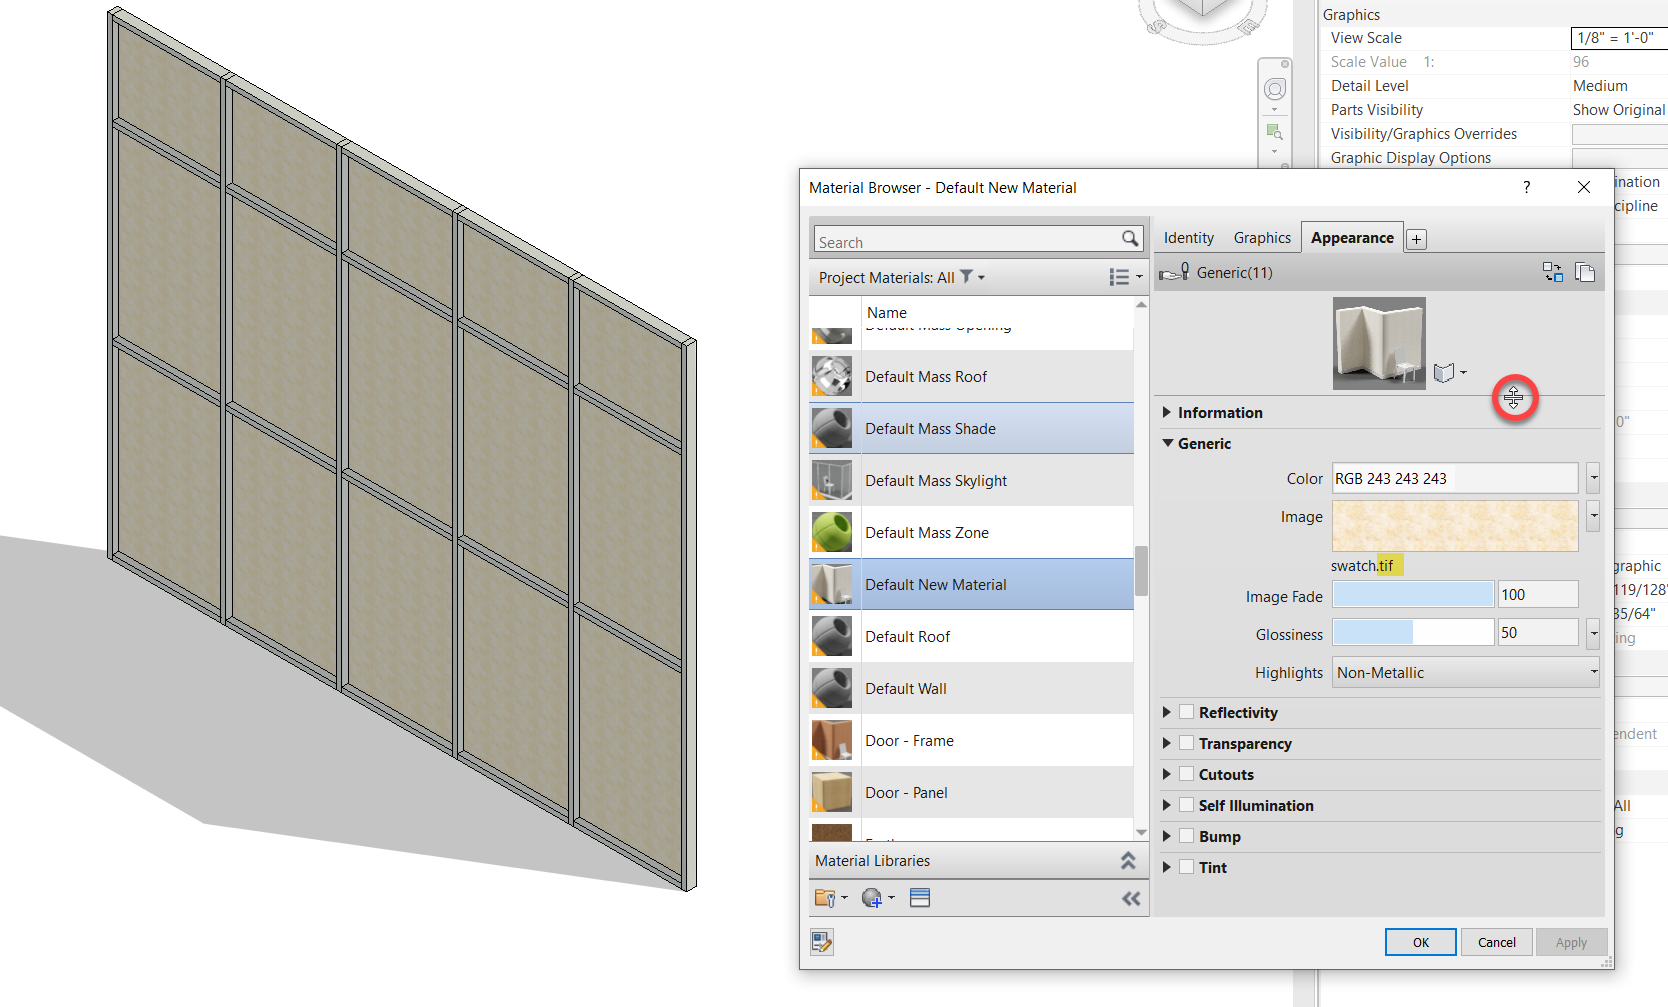This screenshot has height=1007, width=1668.
Task: Open the Highlights Non-Metallic dropdown
Action: (1594, 672)
